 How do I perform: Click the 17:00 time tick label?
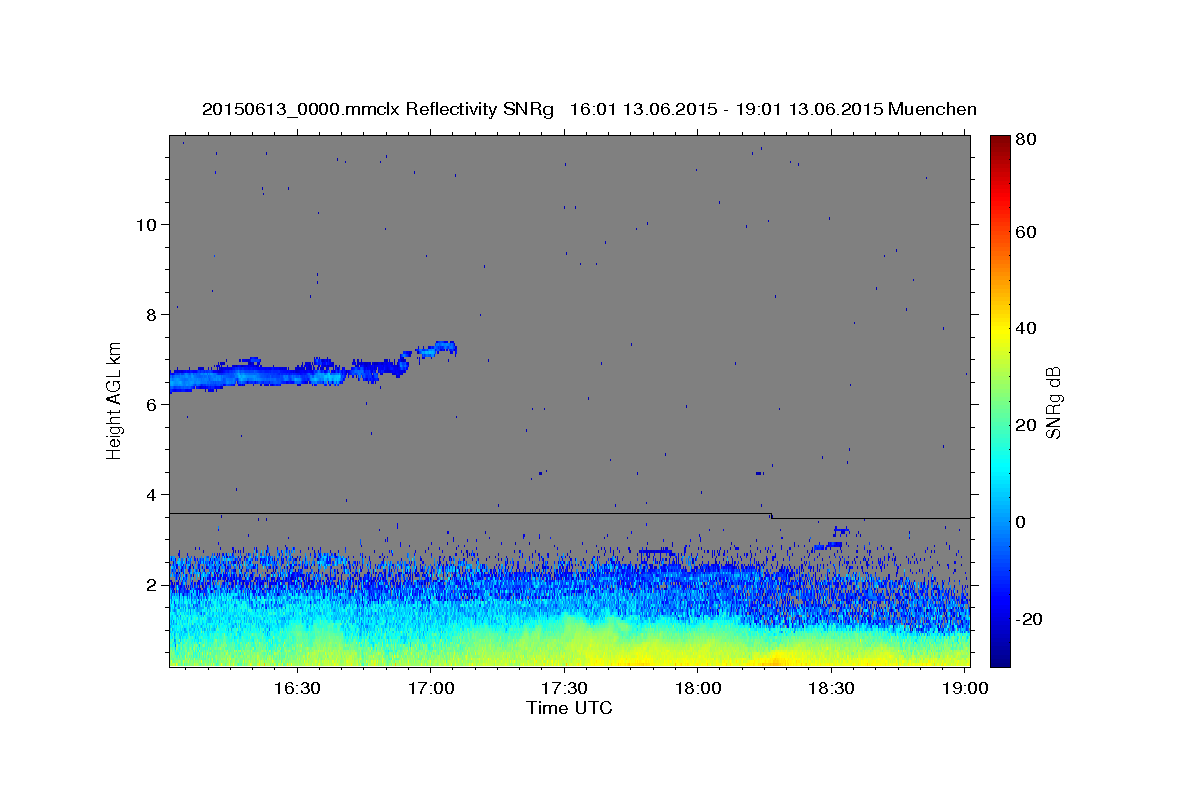pos(431,689)
